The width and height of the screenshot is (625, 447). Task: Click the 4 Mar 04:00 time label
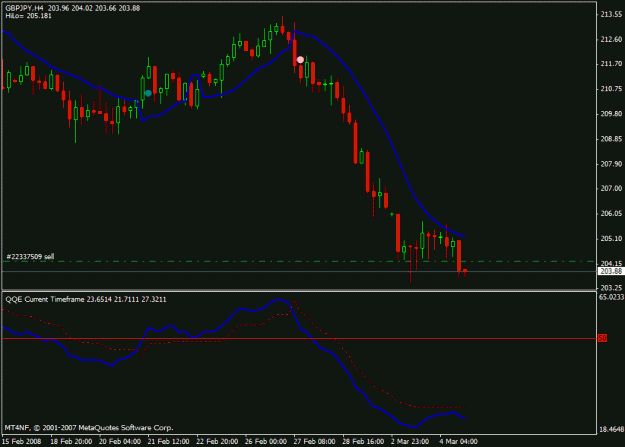coord(458,441)
